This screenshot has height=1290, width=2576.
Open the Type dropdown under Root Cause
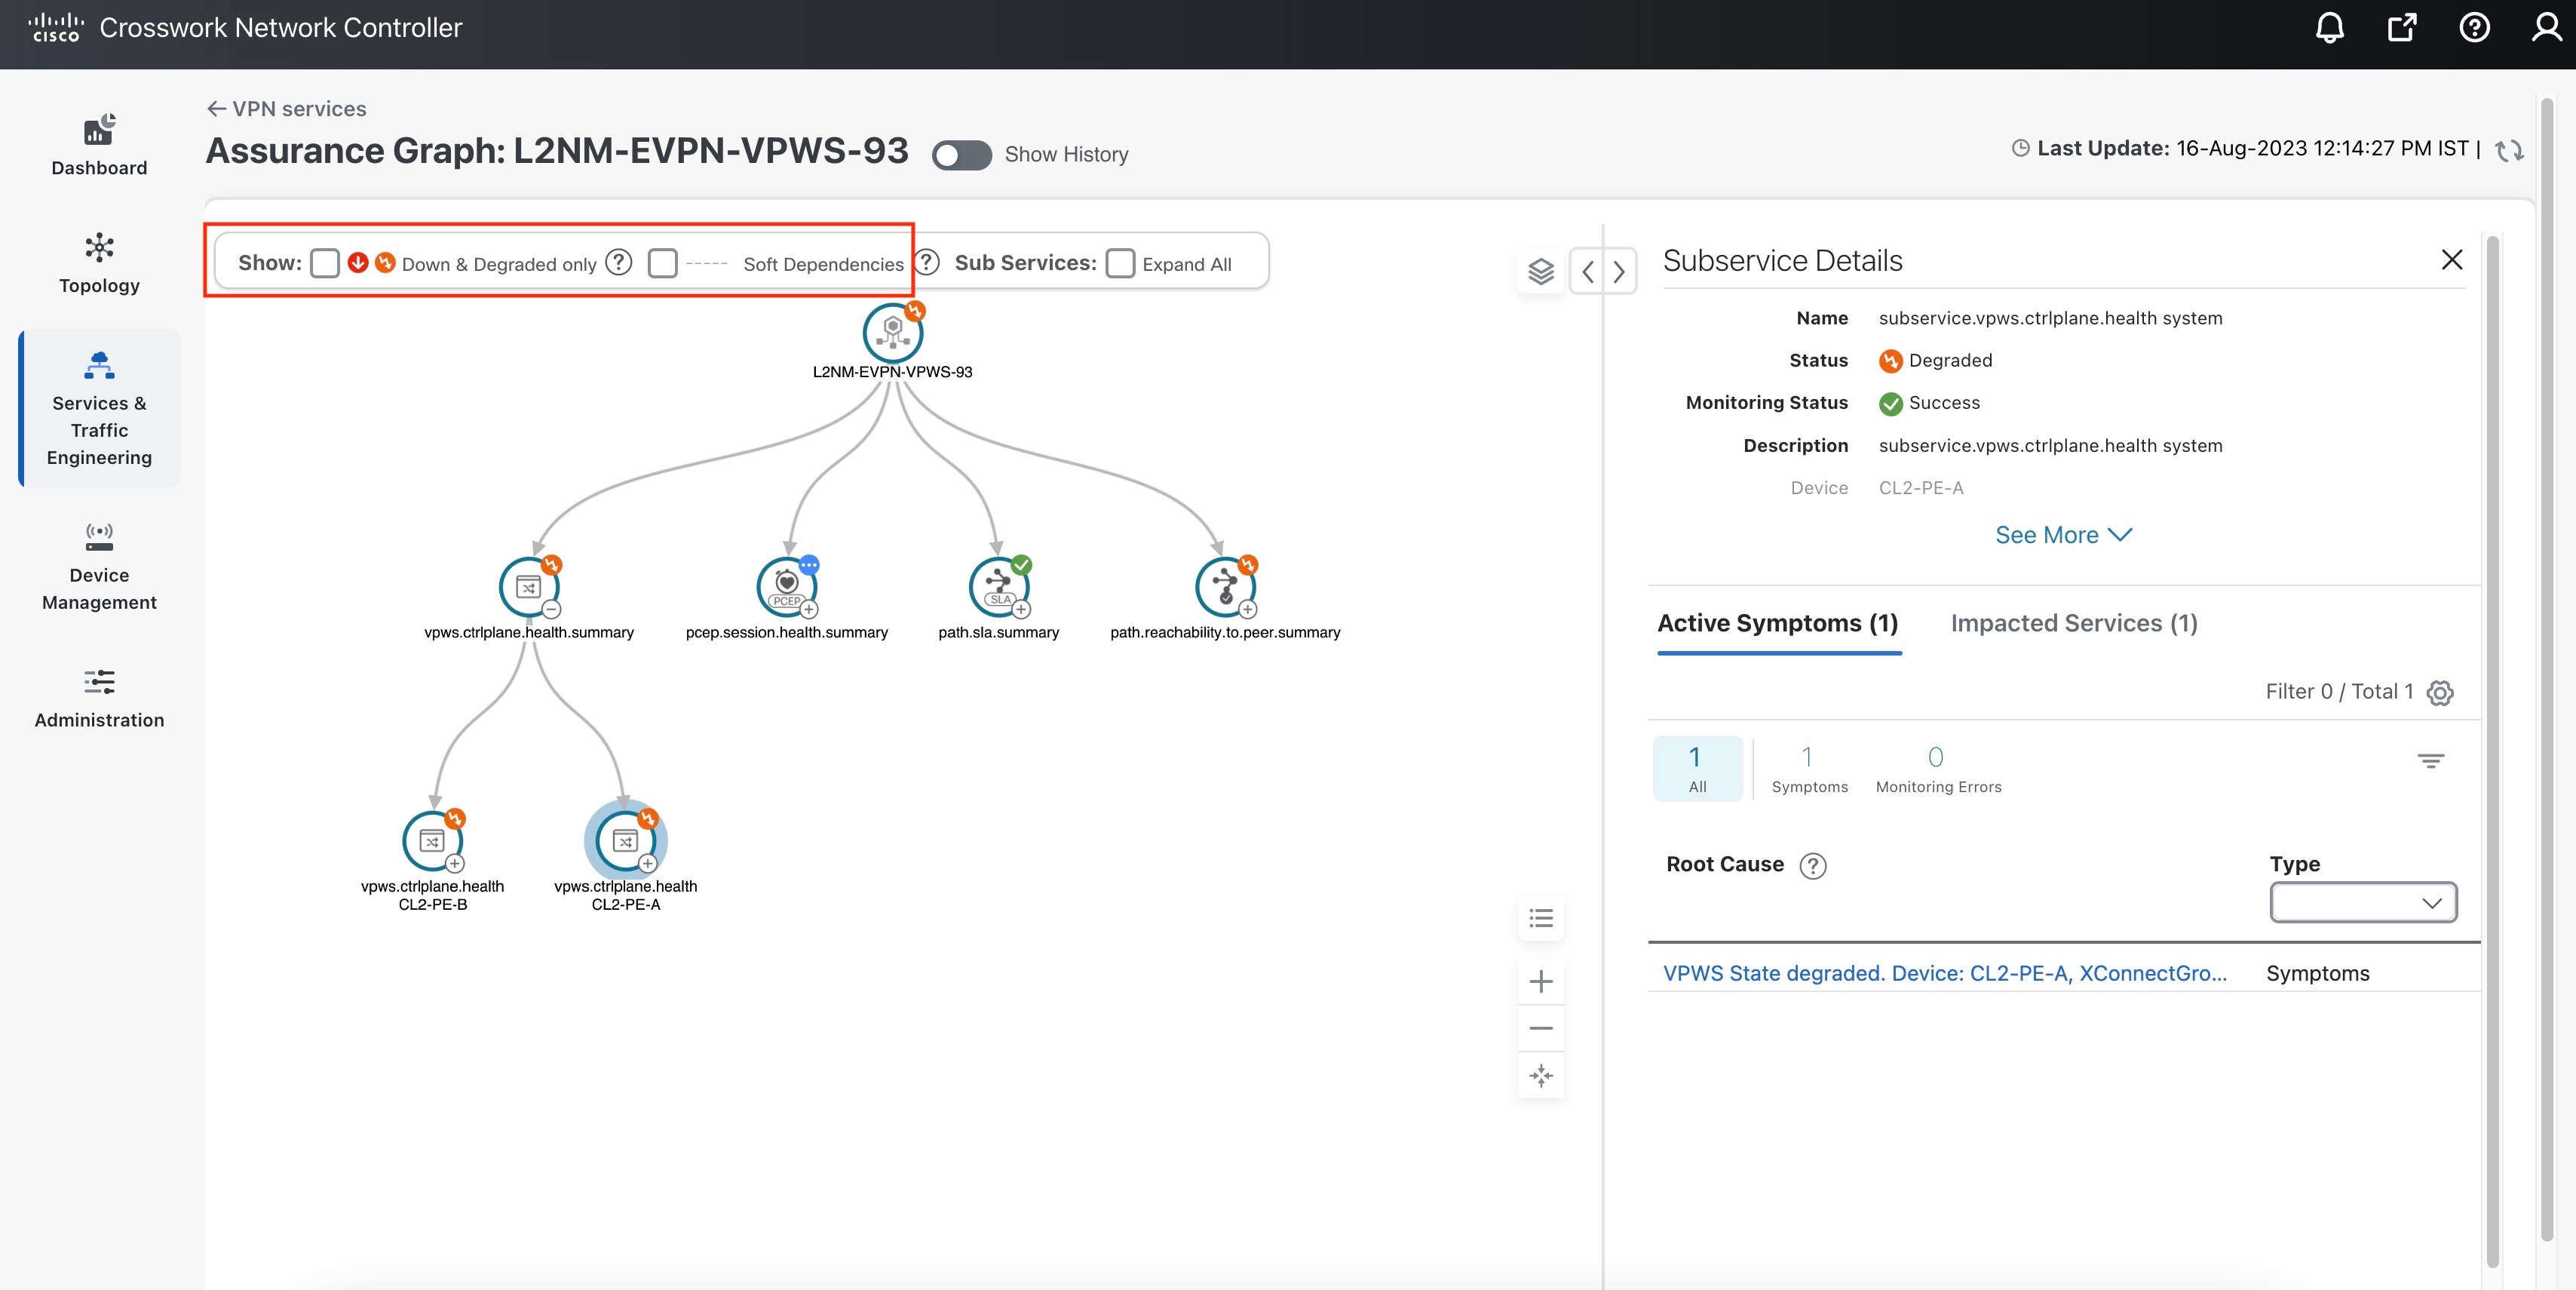[2363, 902]
